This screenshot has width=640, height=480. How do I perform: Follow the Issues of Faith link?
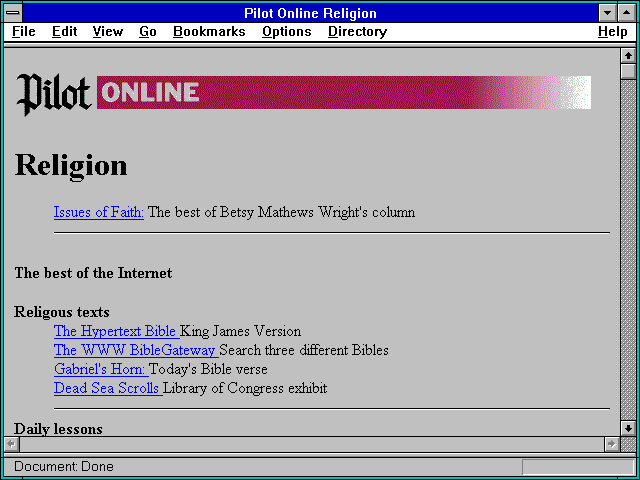point(99,212)
